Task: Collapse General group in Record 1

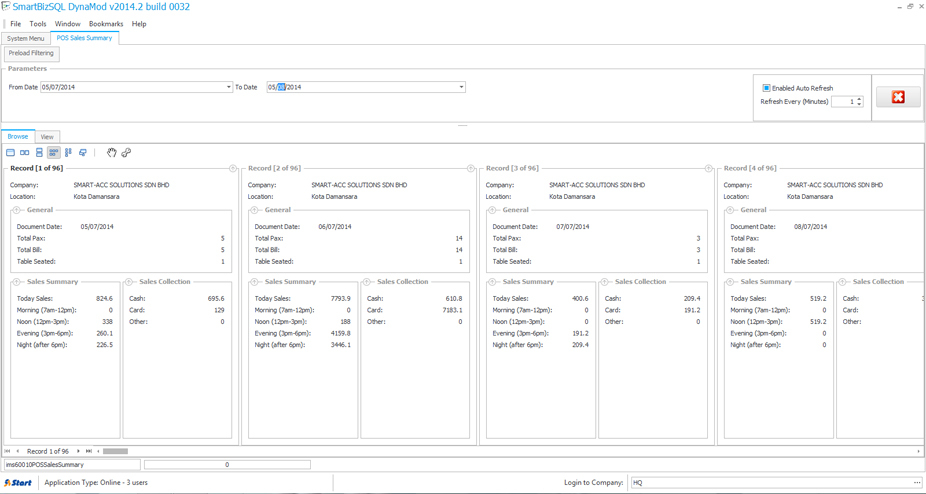Action: (x=17, y=210)
